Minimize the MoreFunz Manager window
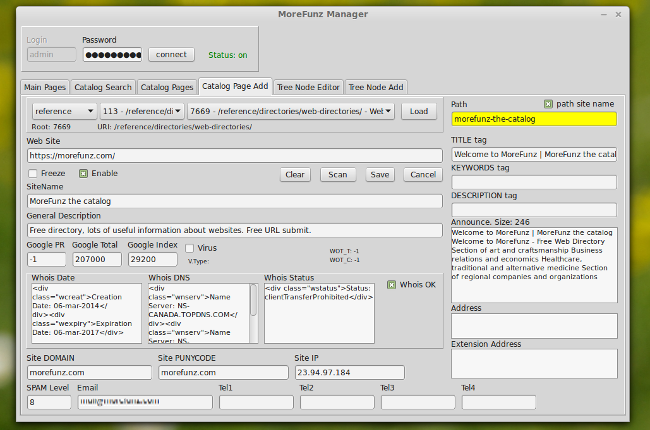The width and height of the screenshot is (650, 430). (604, 15)
